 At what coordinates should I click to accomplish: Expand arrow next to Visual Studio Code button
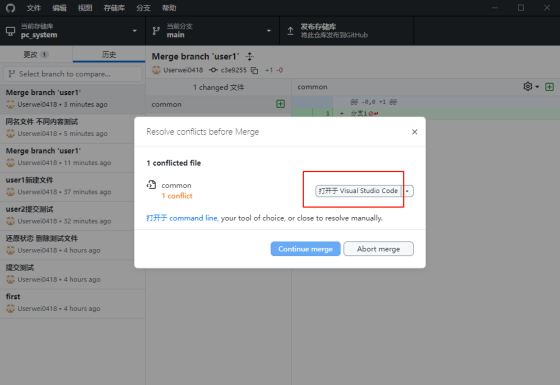(x=408, y=191)
